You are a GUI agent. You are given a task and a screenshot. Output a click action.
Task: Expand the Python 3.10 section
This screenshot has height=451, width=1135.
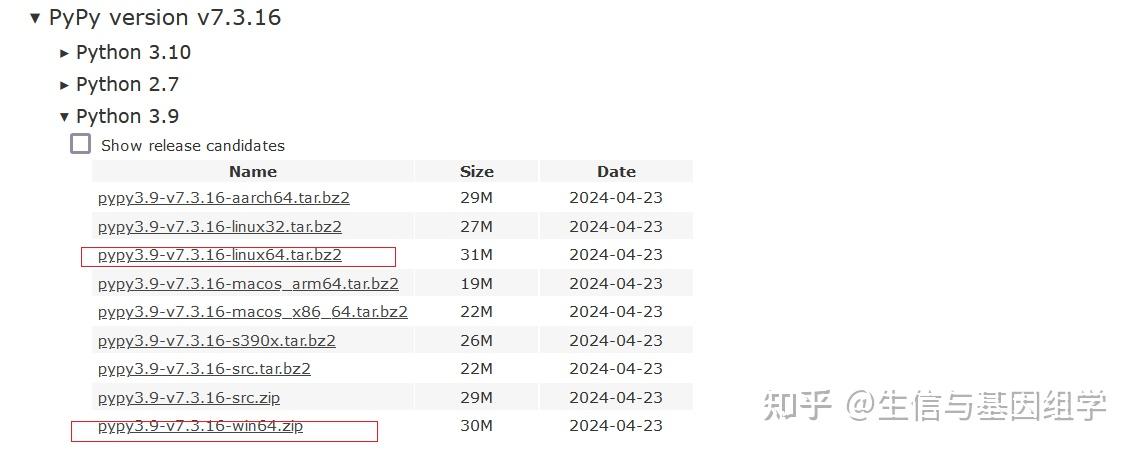[64, 53]
